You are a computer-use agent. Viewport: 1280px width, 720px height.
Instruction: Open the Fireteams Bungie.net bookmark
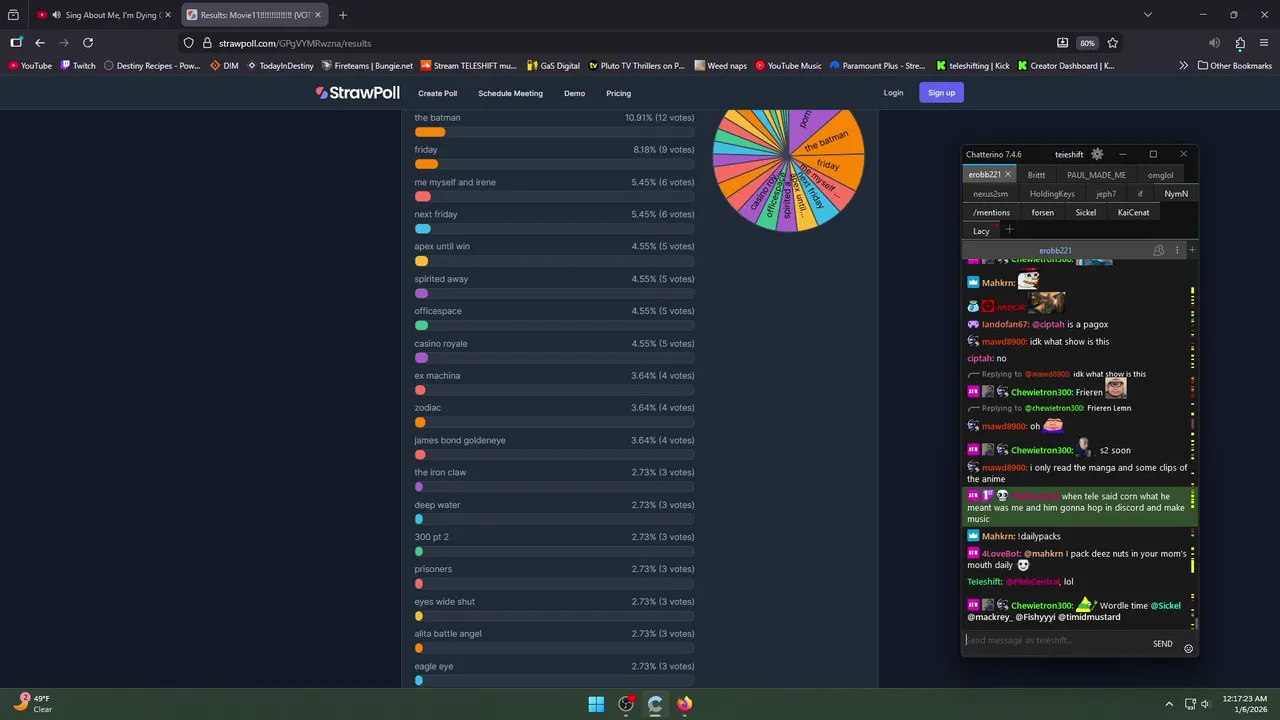366,66
